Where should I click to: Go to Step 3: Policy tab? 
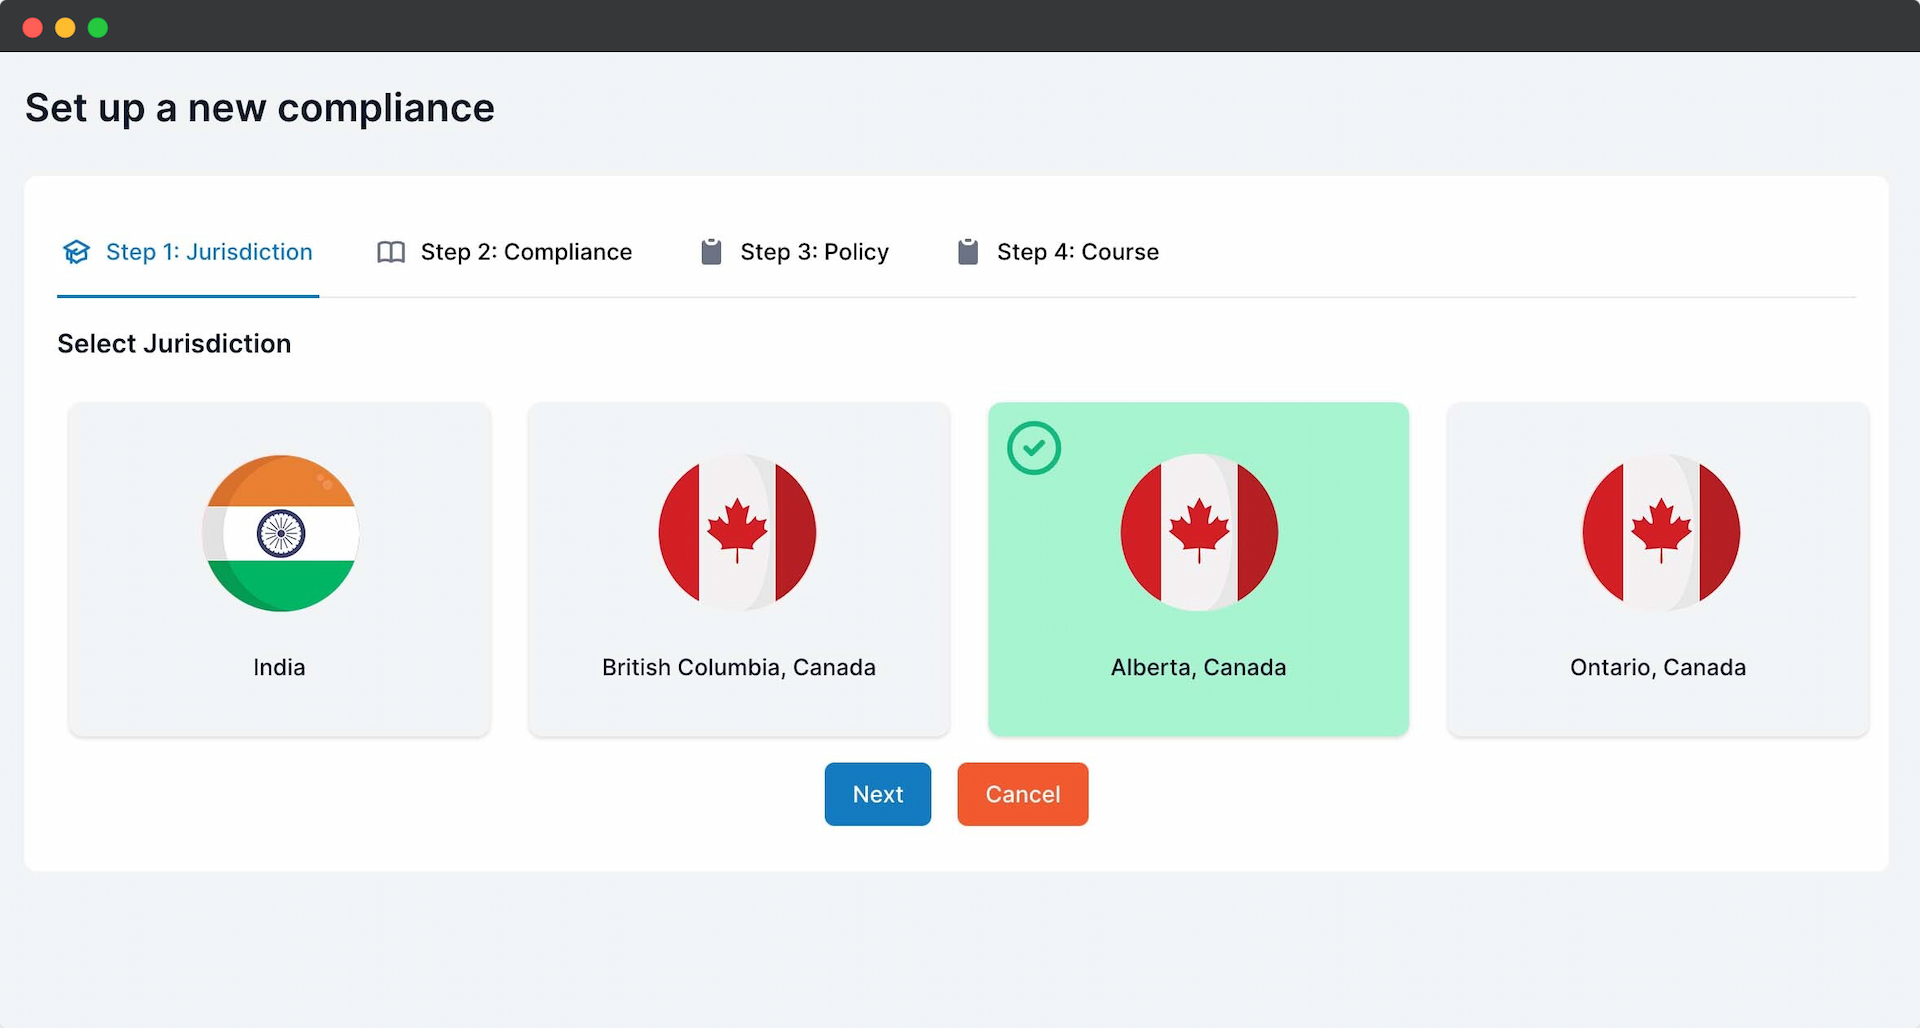[x=814, y=252]
